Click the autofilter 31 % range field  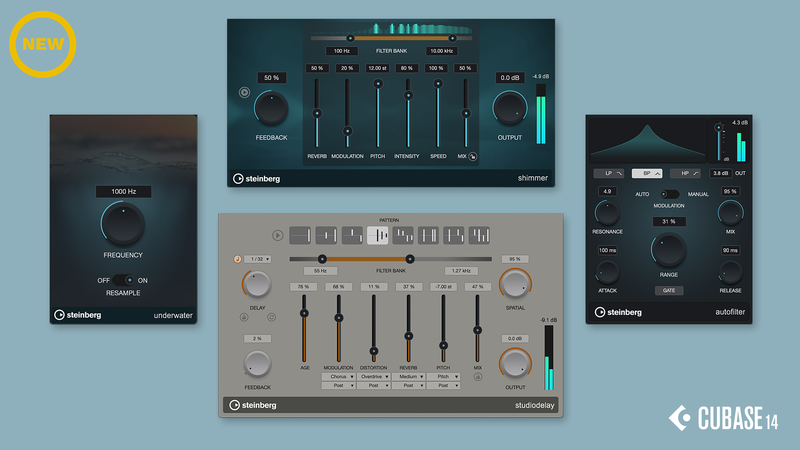[x=669, y=221]
